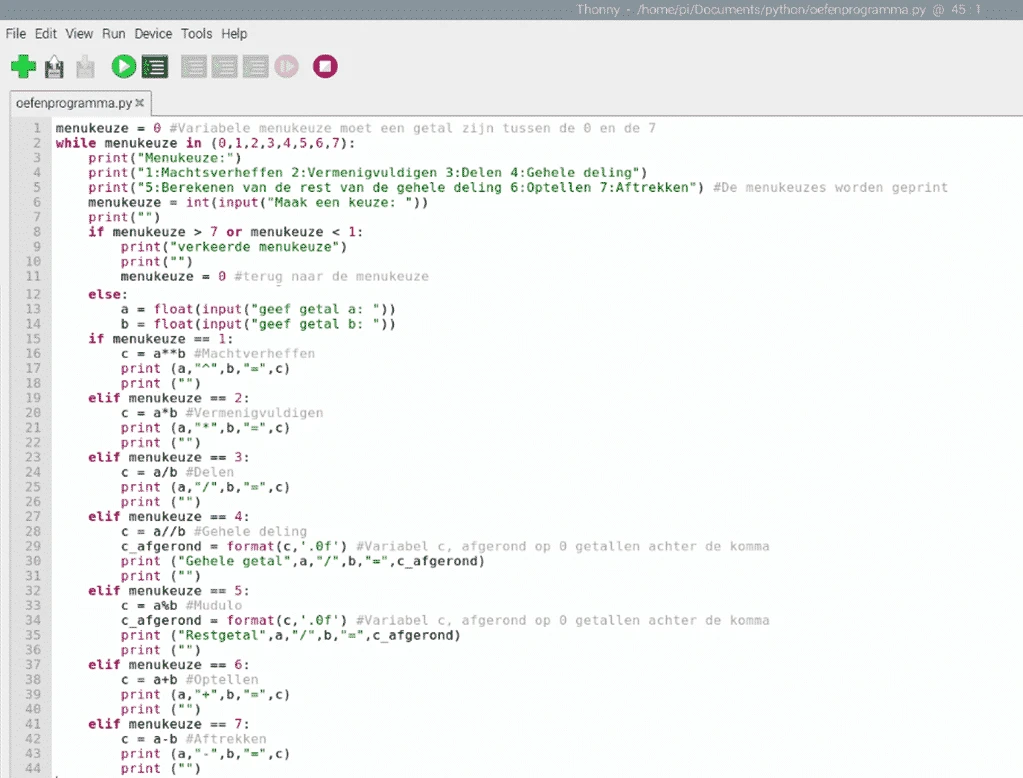This screenshot has width=1023, height=778.
Task: Open the File menu
Action: (15, 33)
